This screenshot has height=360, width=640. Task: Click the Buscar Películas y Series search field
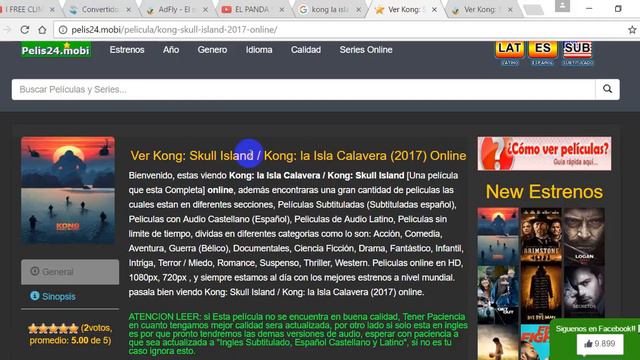tap(303, 89)
